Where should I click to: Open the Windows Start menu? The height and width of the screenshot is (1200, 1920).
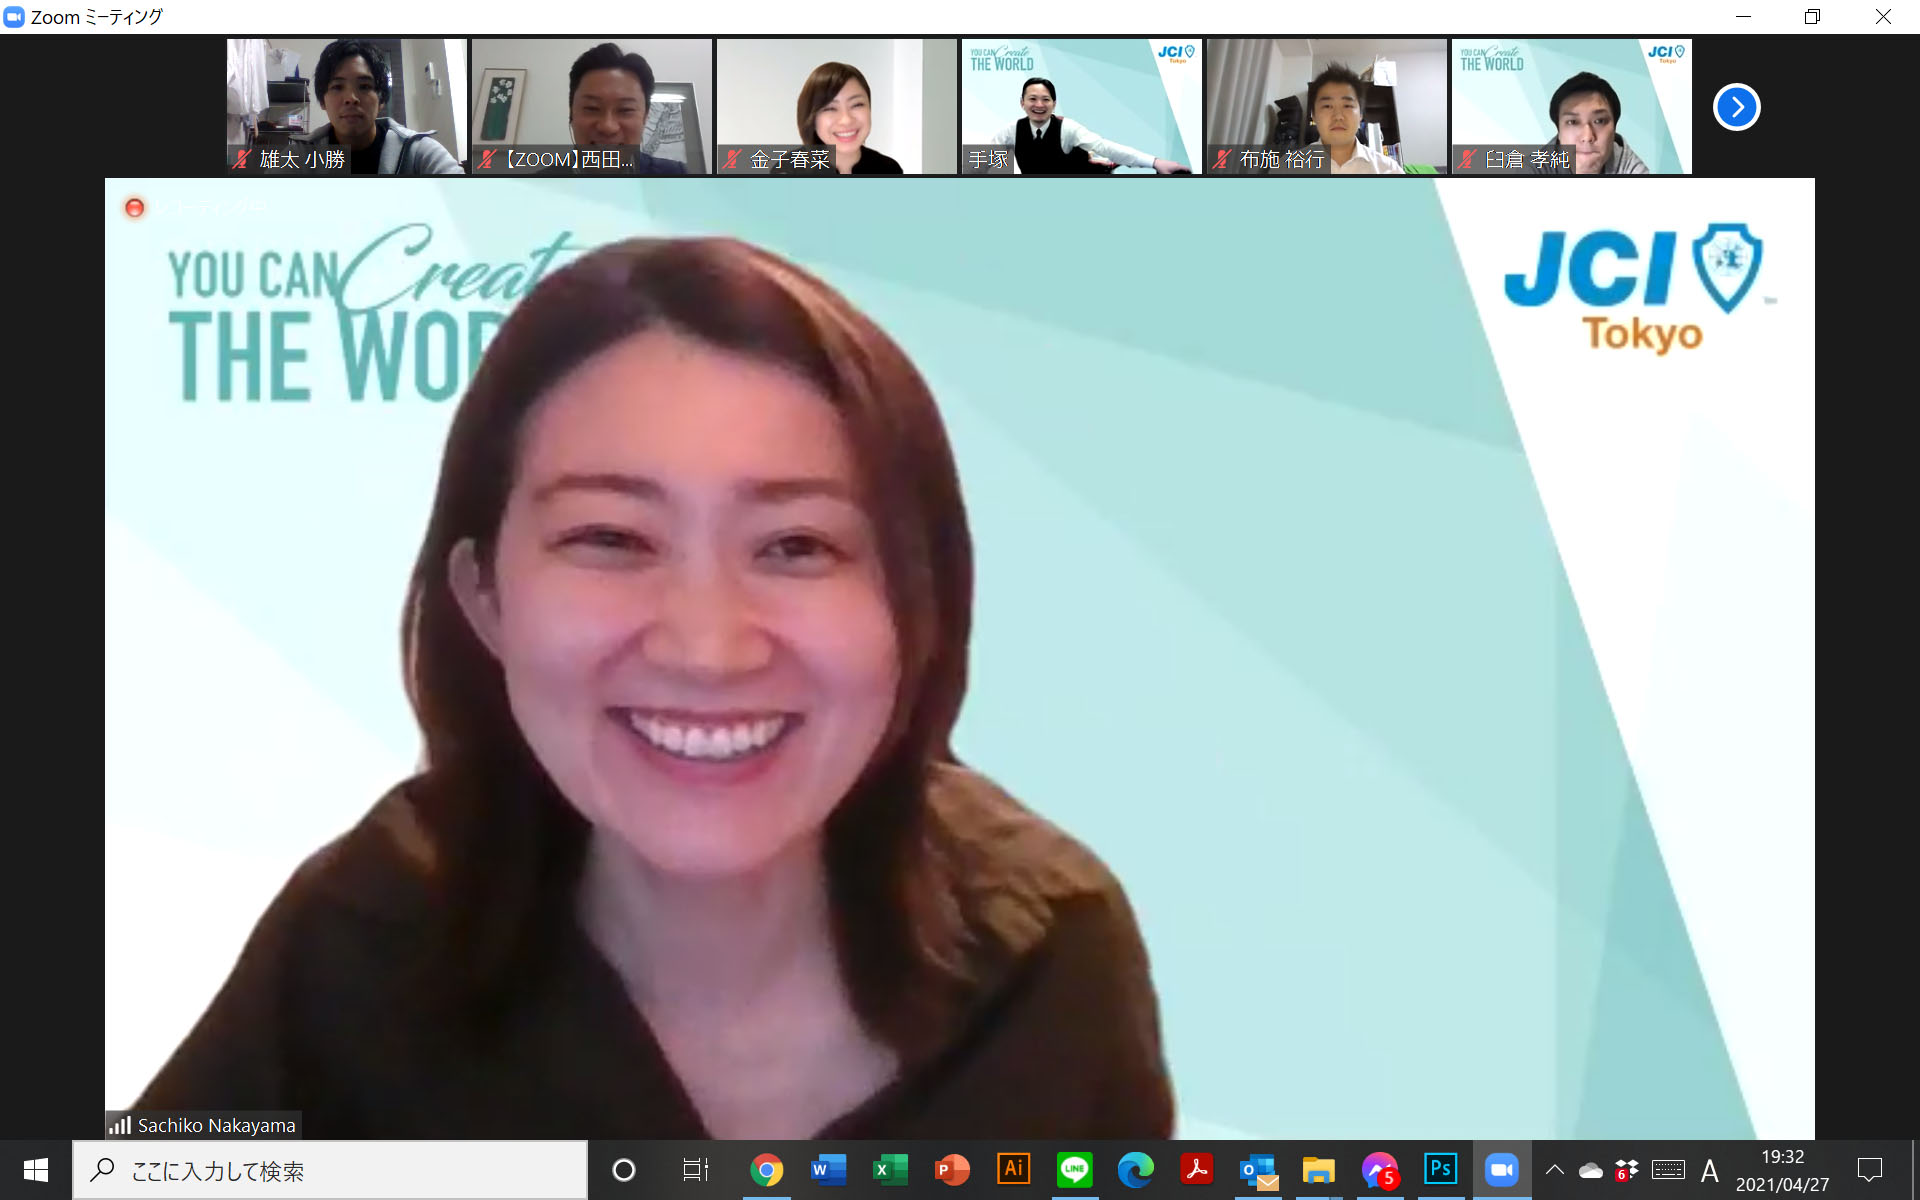point(36,1170)
